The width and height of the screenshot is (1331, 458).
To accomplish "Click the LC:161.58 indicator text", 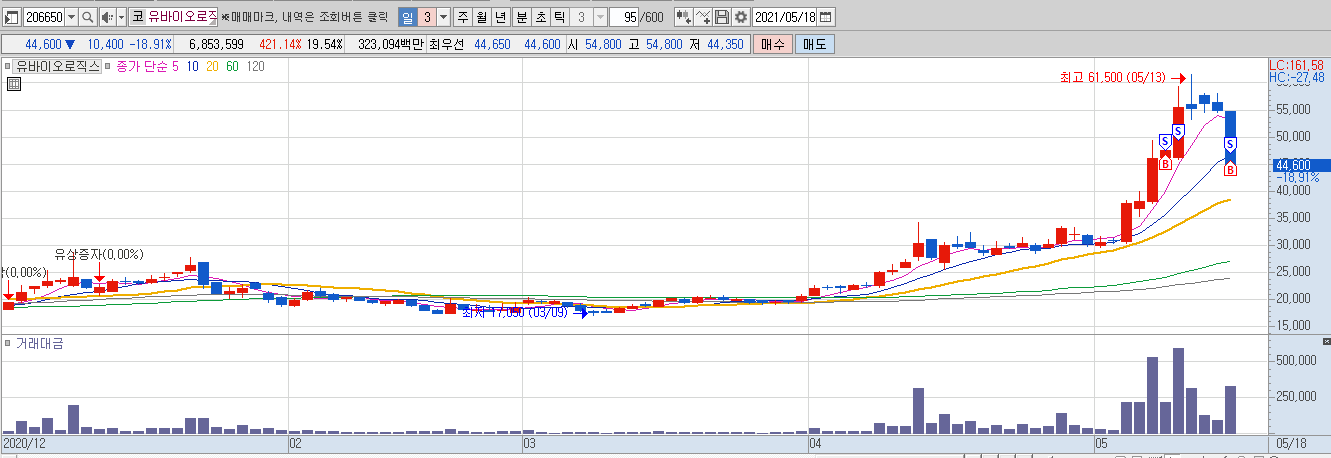I will coord(1297,65).
